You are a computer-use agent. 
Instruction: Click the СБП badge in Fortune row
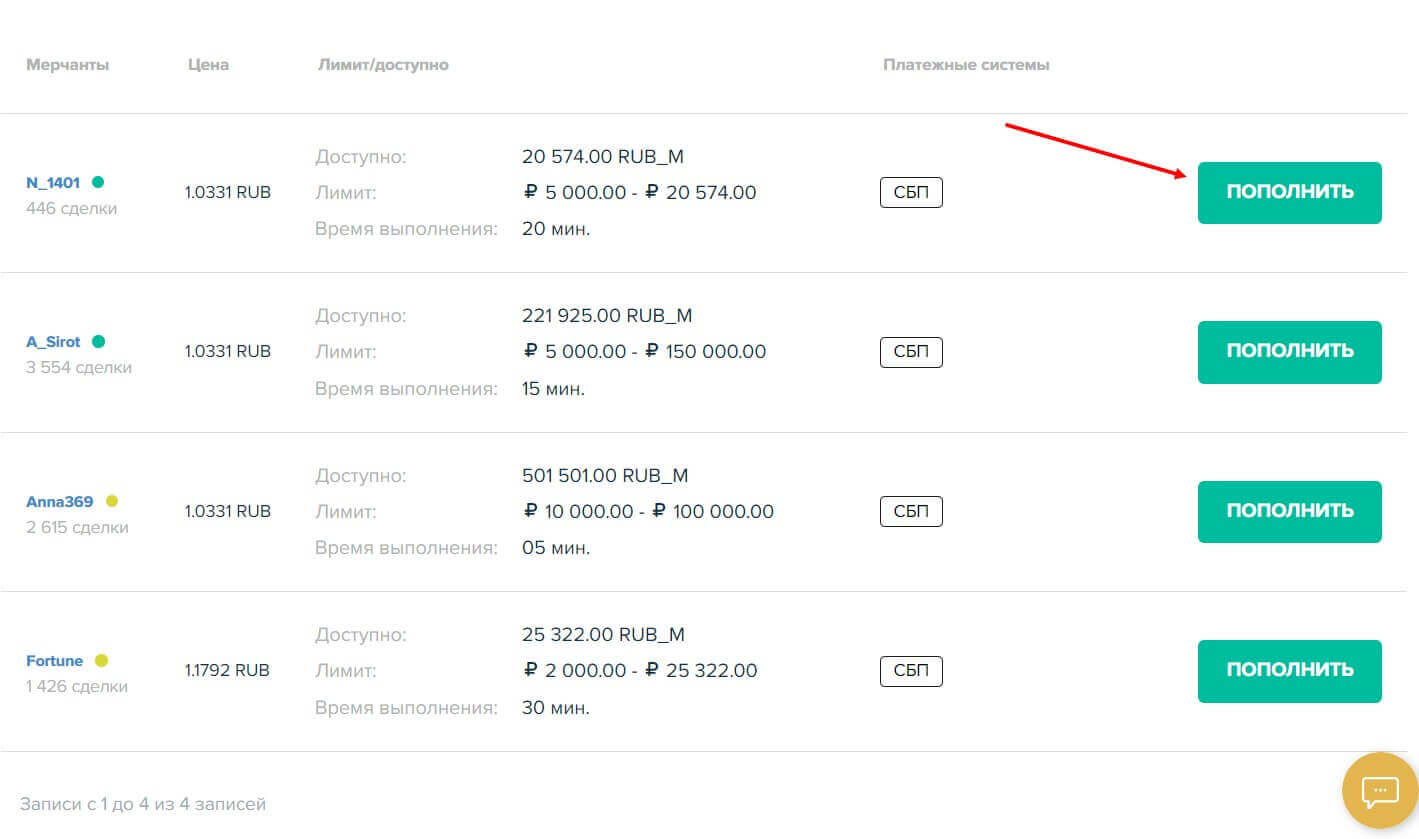(911, 671)
